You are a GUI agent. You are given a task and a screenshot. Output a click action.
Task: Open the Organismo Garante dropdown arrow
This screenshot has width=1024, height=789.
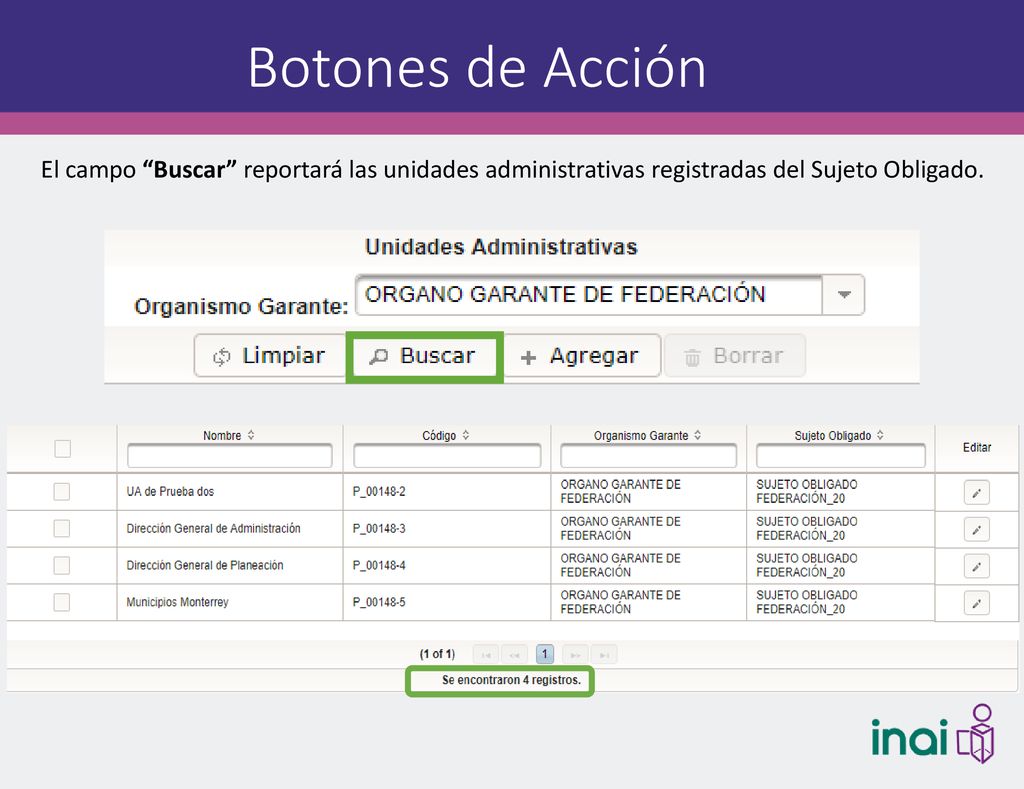click(x=844, y=295)
